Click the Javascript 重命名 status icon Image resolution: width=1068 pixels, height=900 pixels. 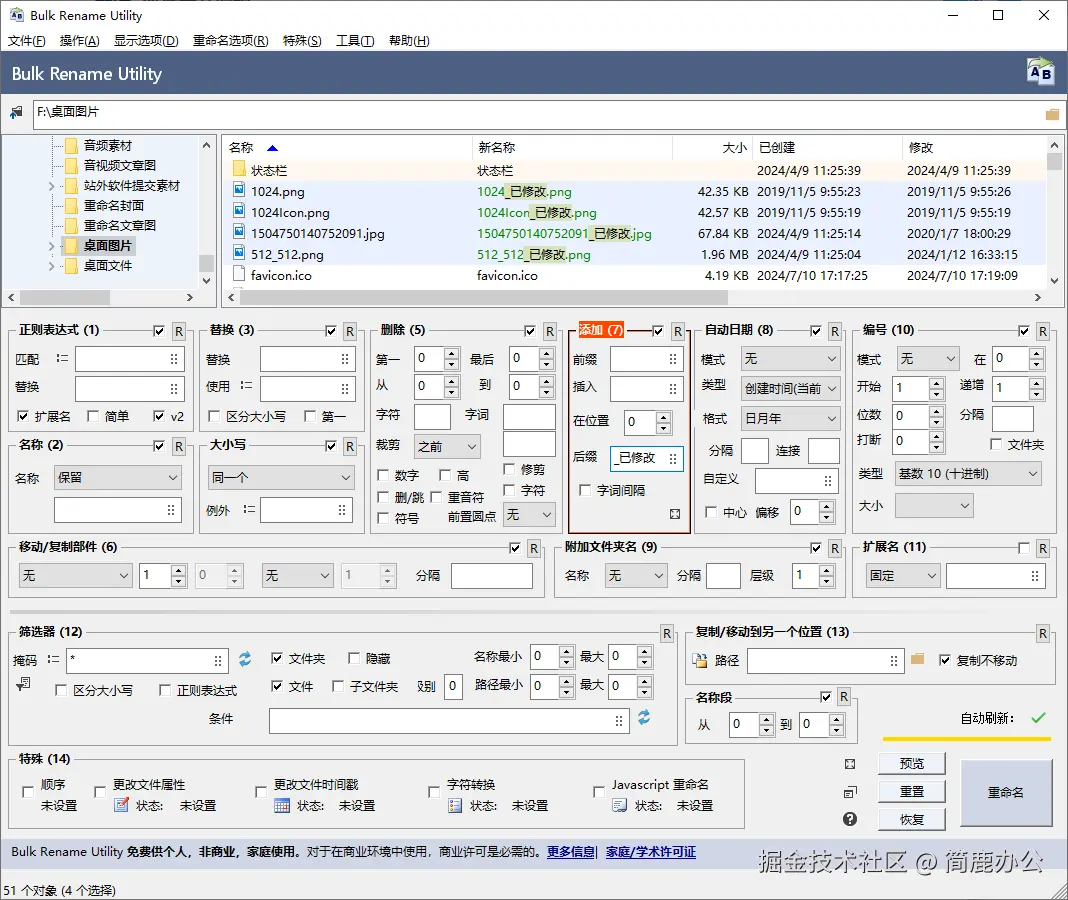click(619, 806)
